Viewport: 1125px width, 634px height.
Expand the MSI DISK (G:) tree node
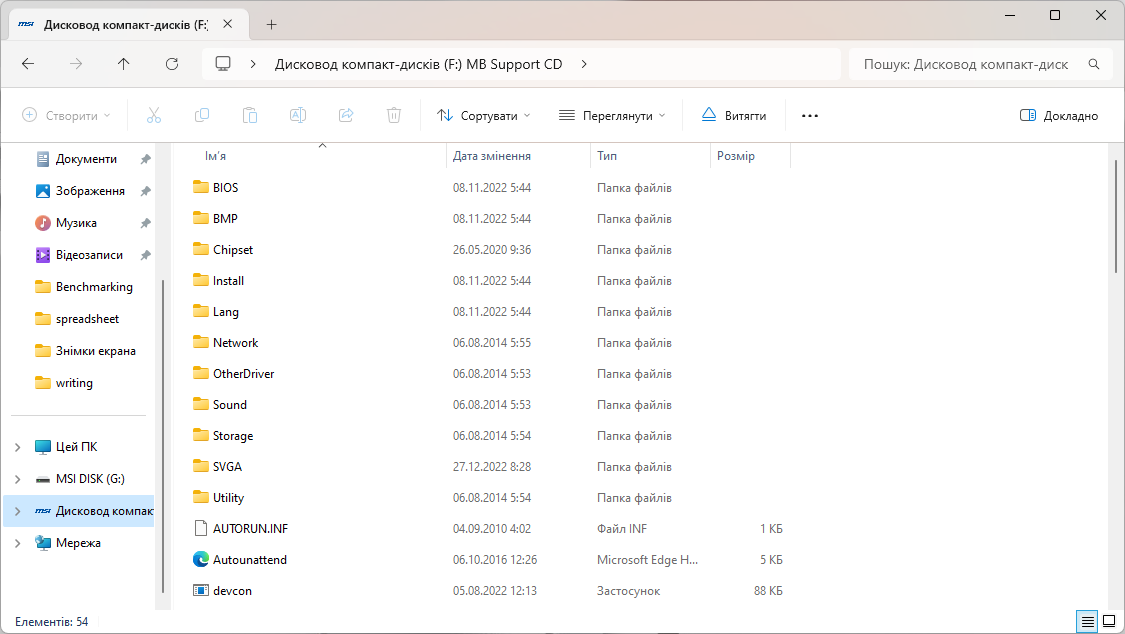[17, 479]
